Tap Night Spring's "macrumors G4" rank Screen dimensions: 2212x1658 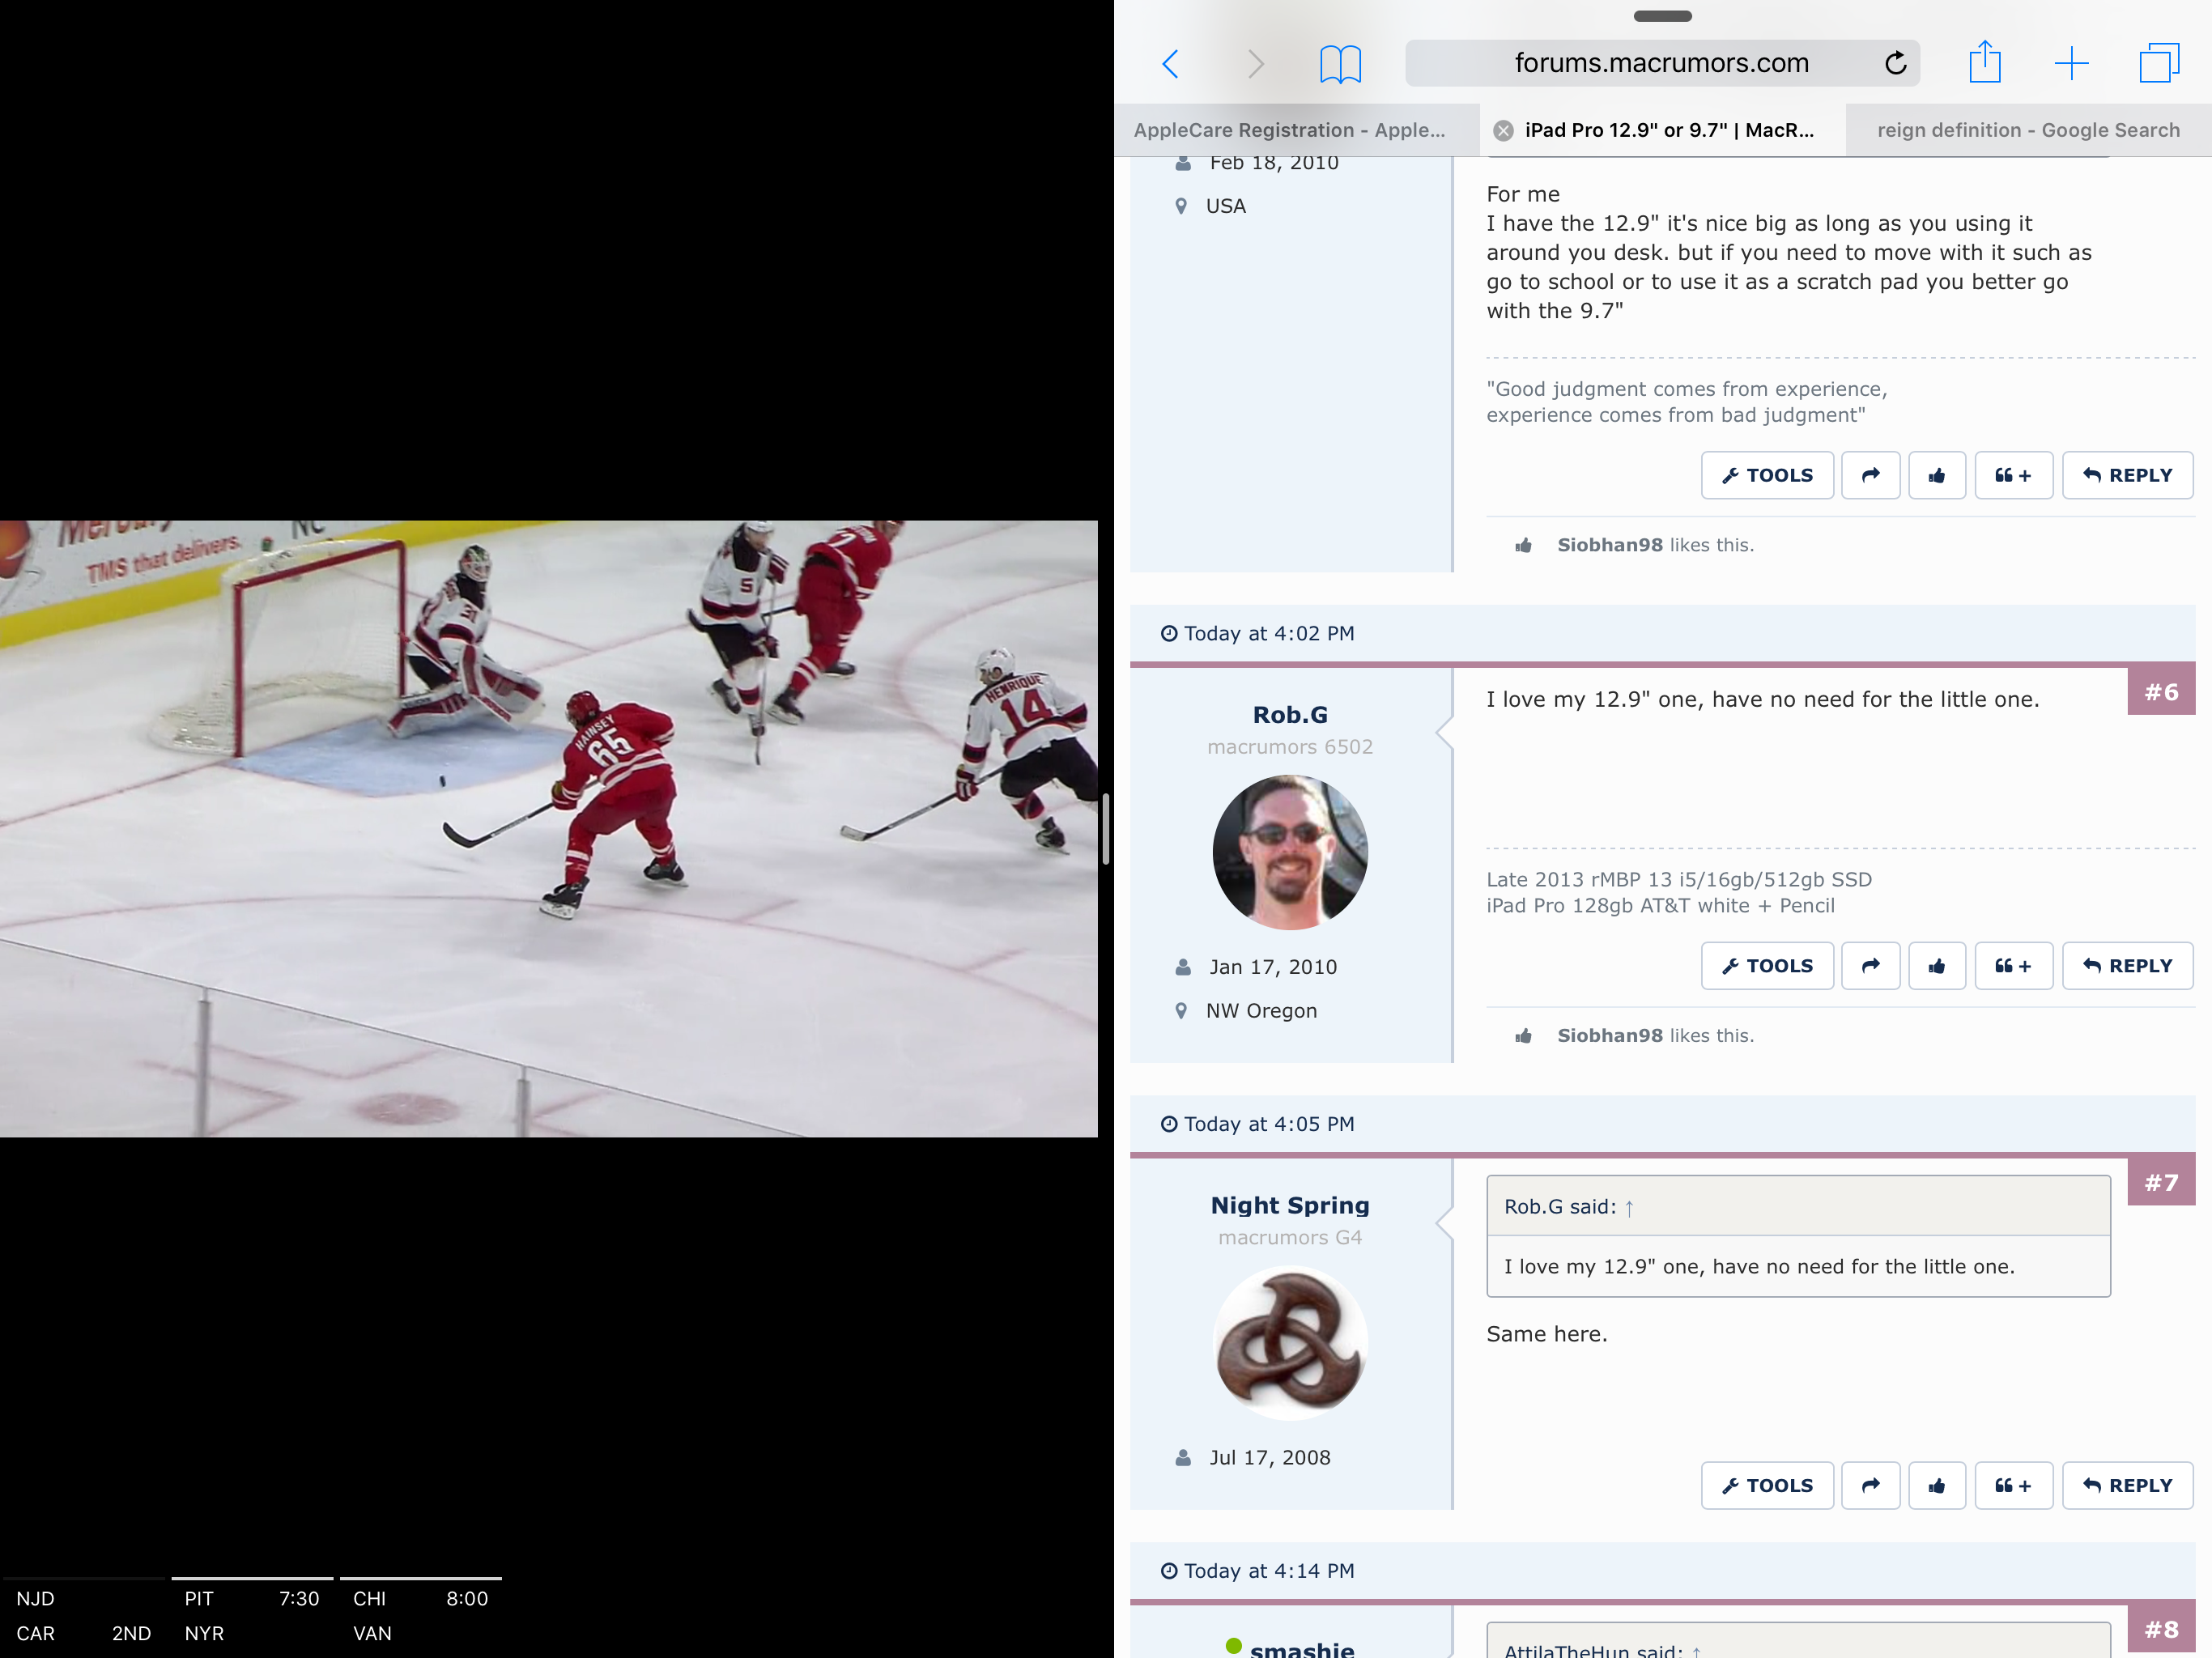tap(1290, 1238)
